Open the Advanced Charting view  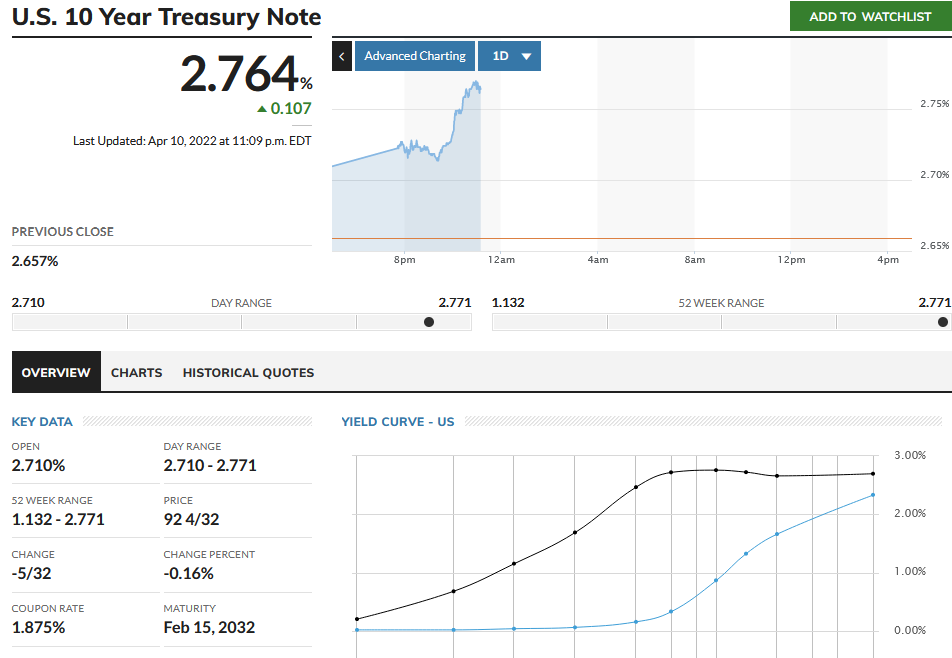(415, 56)
